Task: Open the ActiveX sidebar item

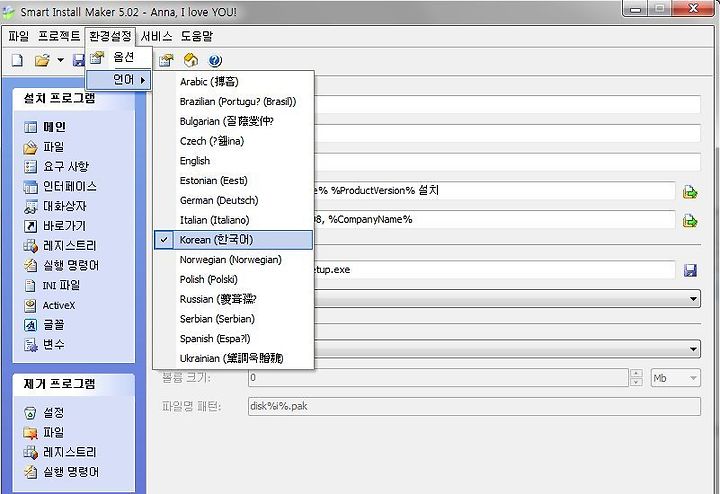Action: point(49,305)
